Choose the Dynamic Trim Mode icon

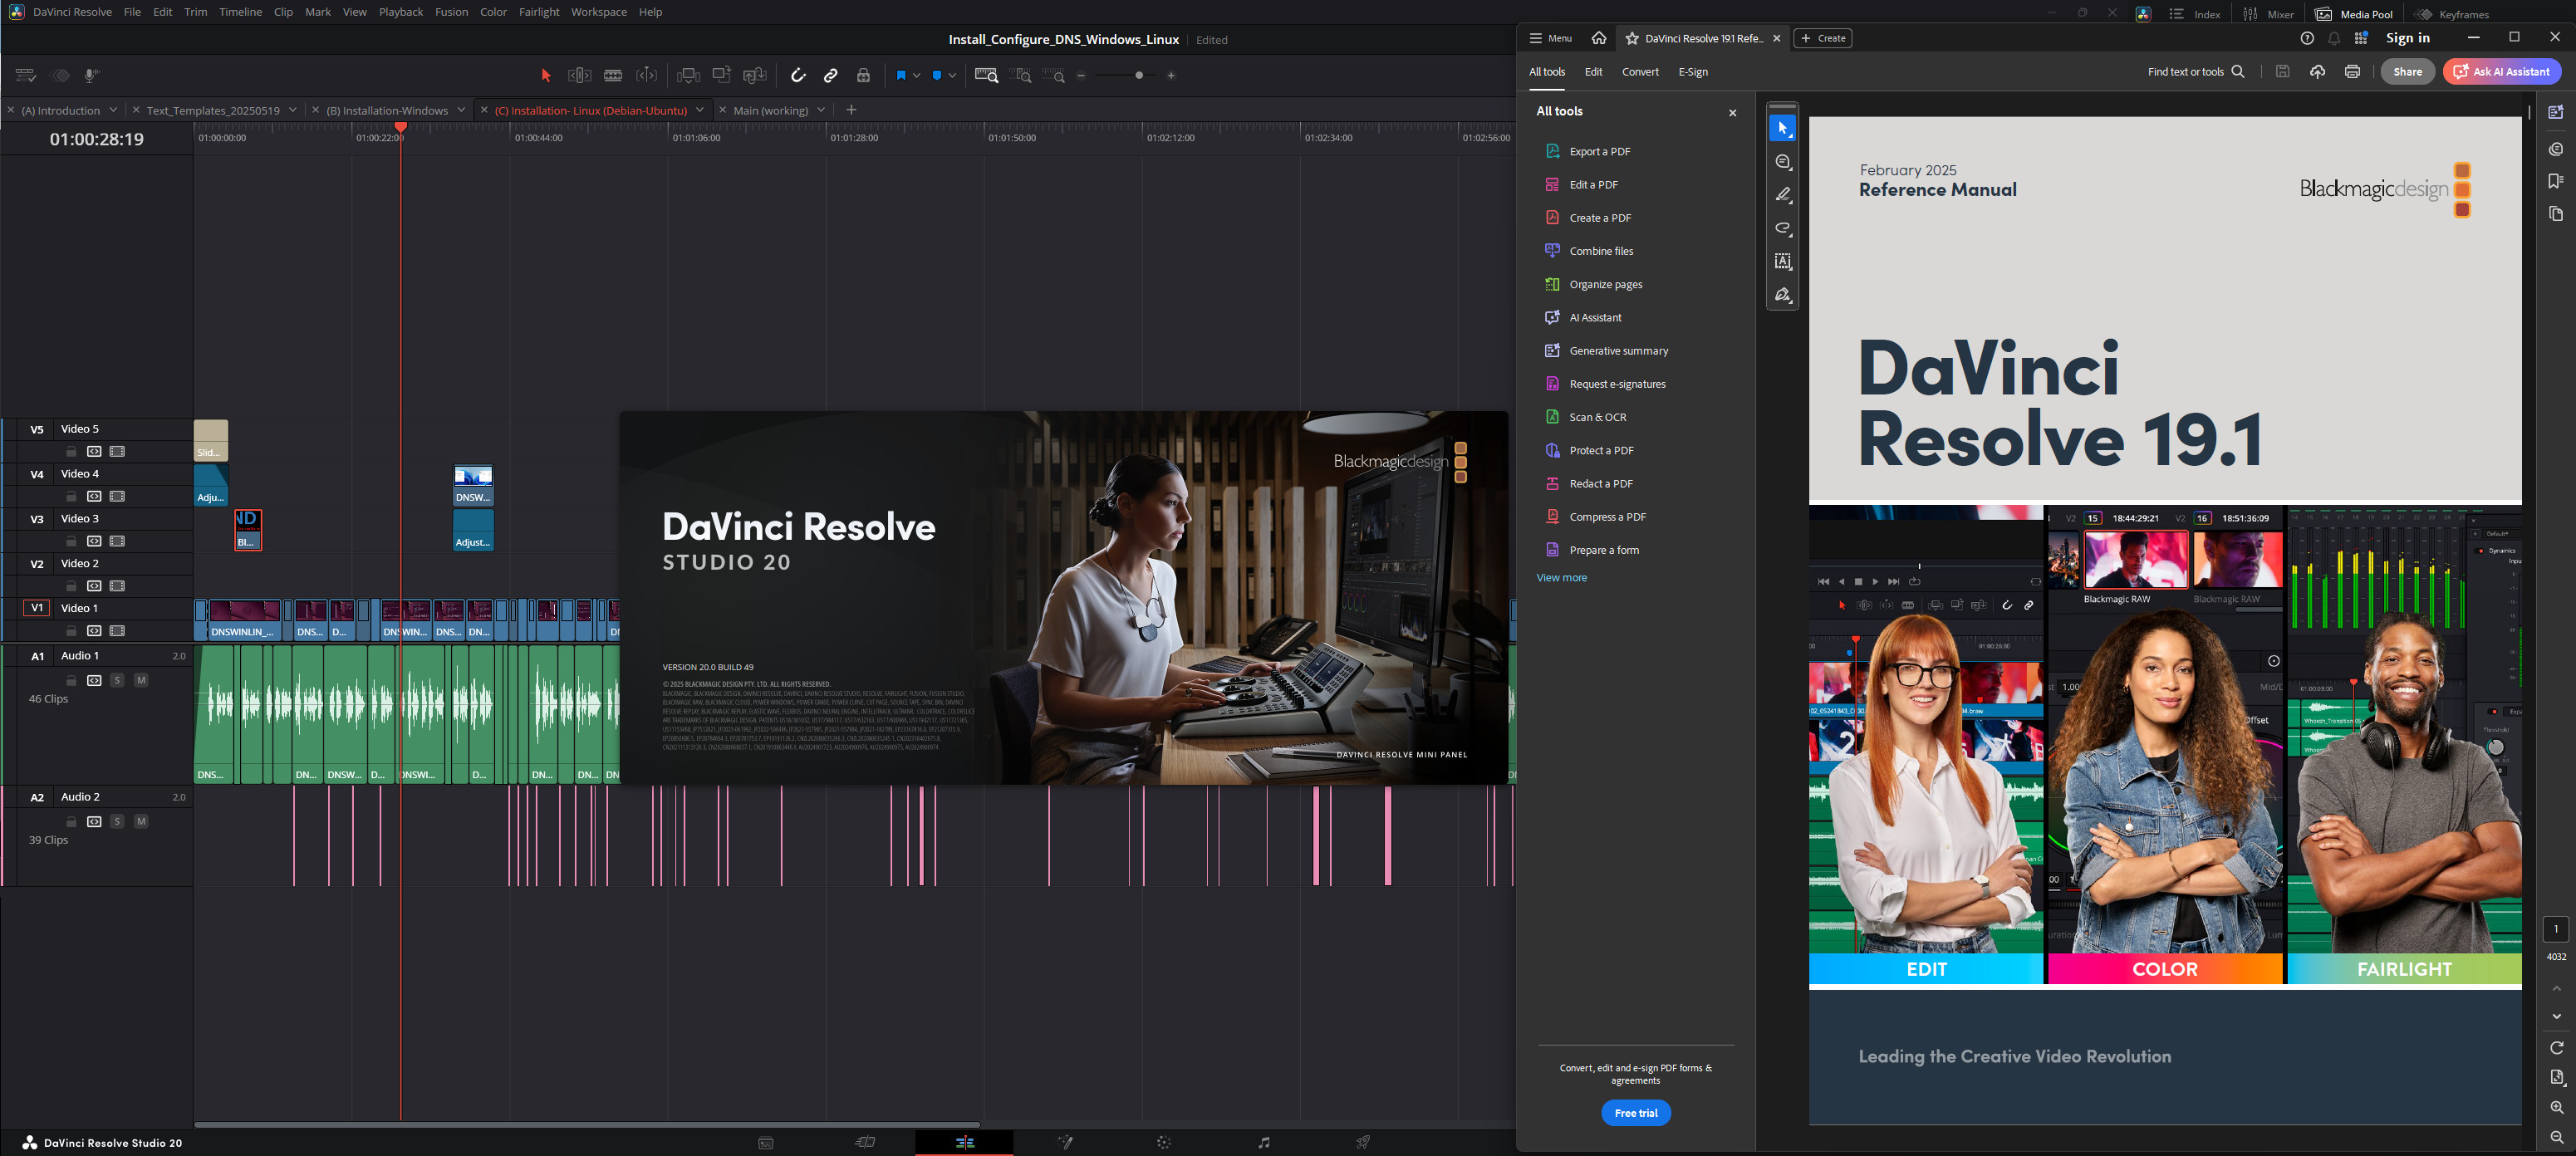tap(647, 75)
